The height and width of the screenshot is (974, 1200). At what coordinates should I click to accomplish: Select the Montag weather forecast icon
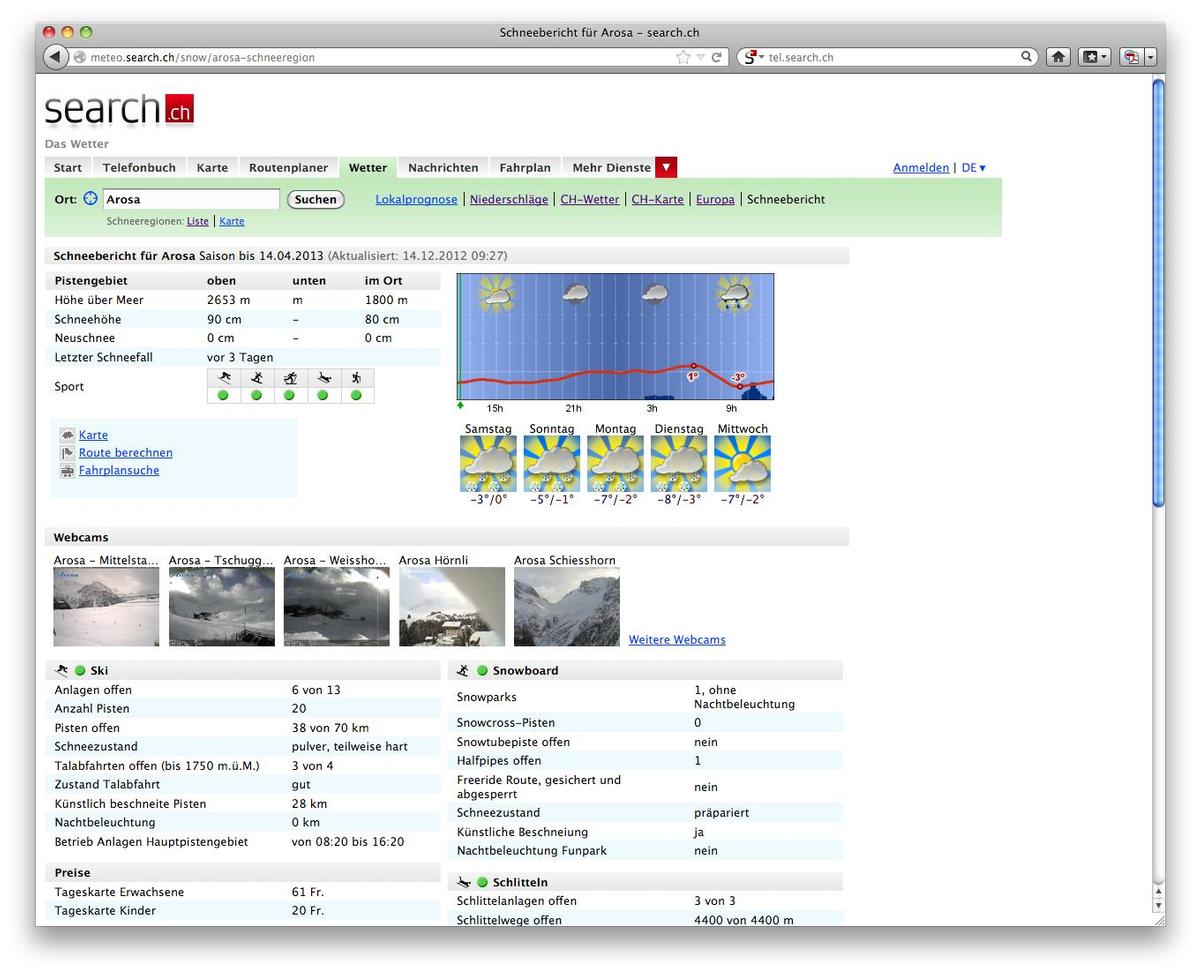coord(615,464)
